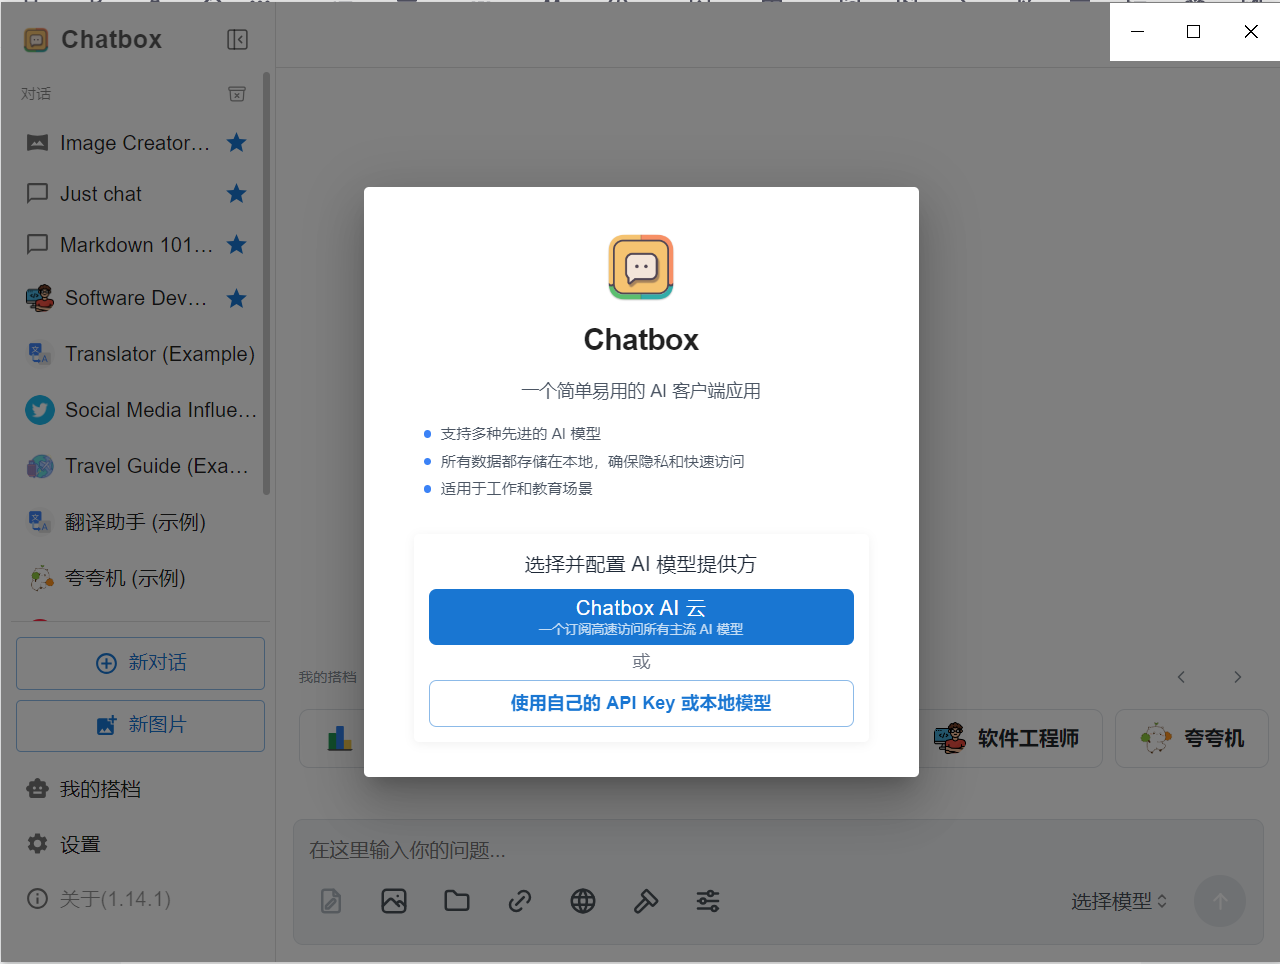Click the hammer tools icon

click(x=646, y=901)
